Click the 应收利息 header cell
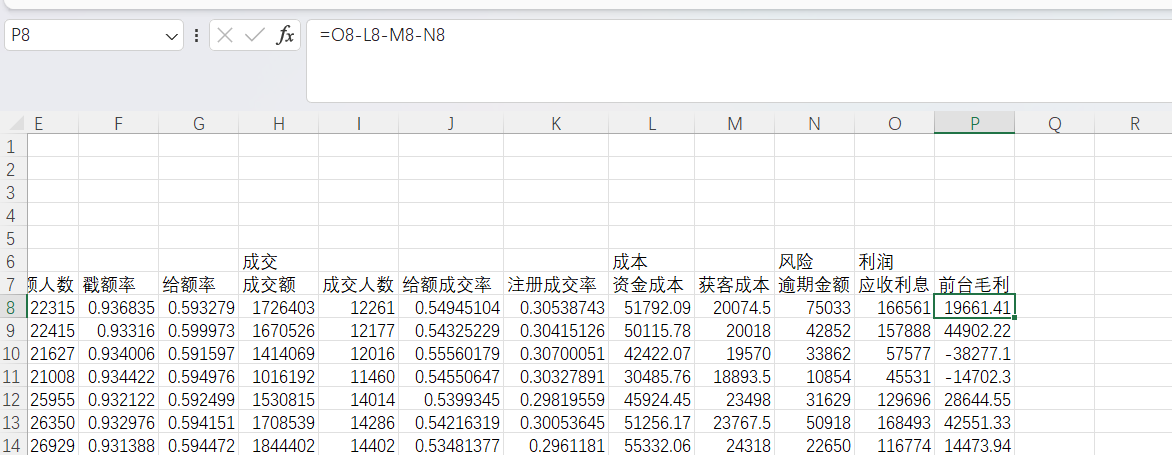Image resolution: width=1172 pixels, height=455 pixels. (x=894, y=285)
